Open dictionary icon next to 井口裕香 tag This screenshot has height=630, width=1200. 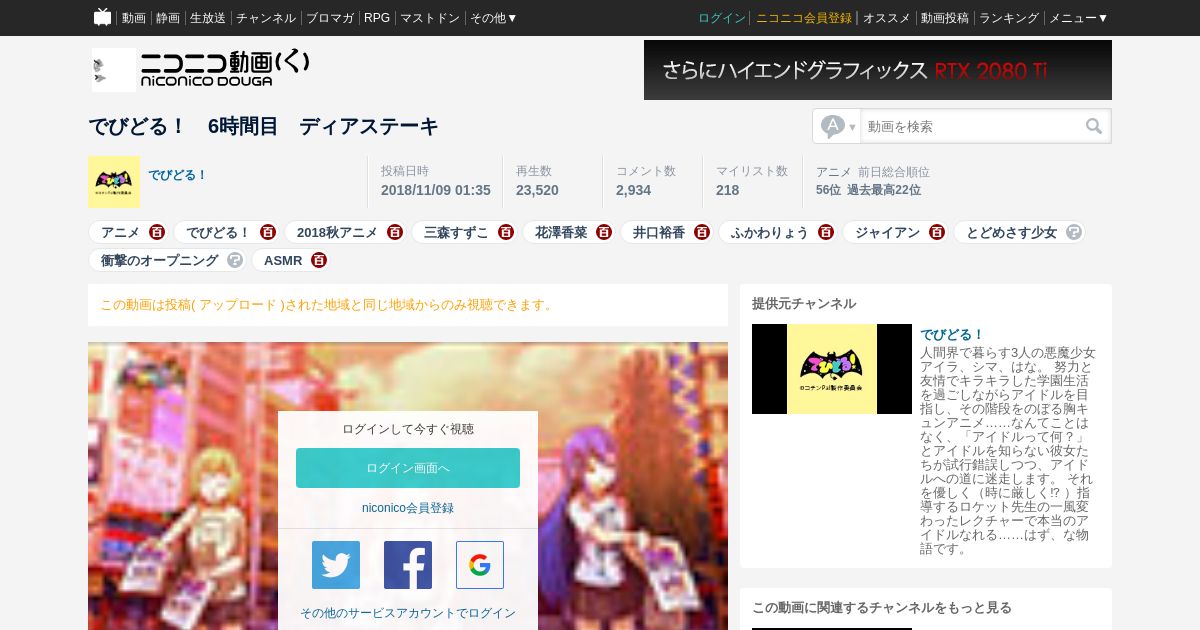tap(702, 232)
